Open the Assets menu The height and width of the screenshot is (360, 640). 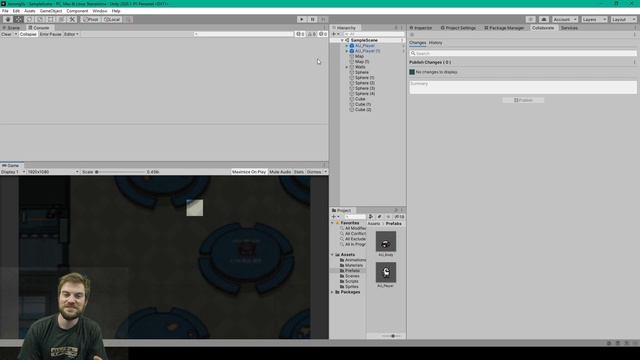click(29, 11)
